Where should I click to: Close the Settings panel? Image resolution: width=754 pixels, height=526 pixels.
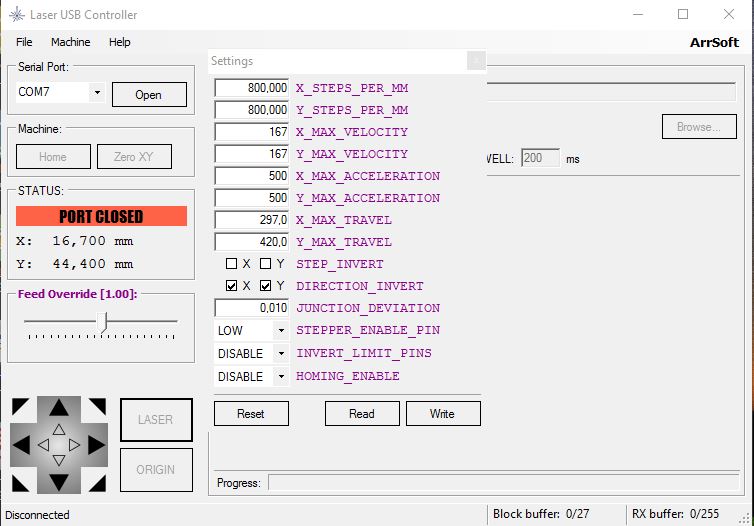(476, 61)
